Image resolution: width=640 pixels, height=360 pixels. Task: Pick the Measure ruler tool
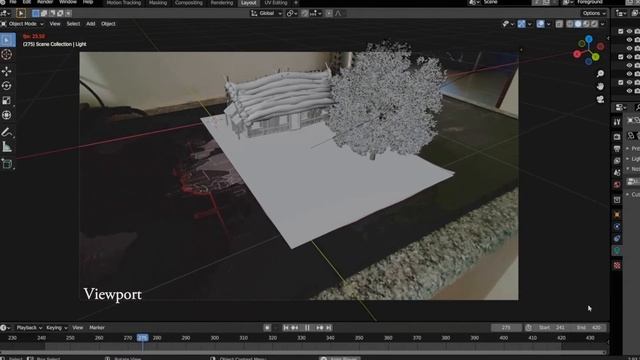(7, 147)
